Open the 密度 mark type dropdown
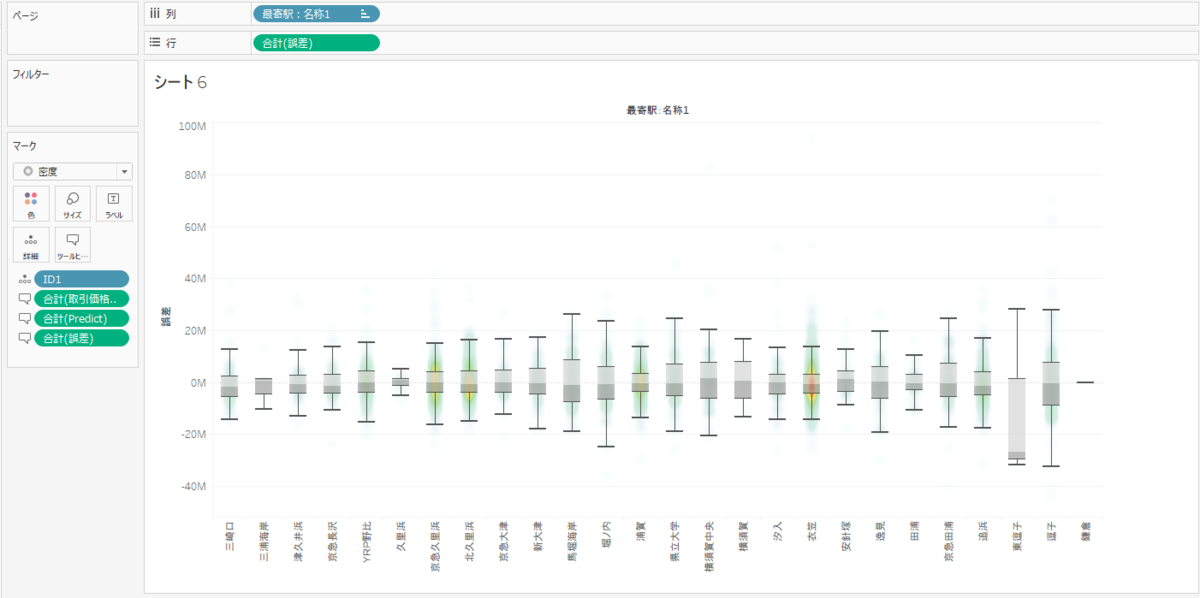The image size is (1200, 598). 72,171
